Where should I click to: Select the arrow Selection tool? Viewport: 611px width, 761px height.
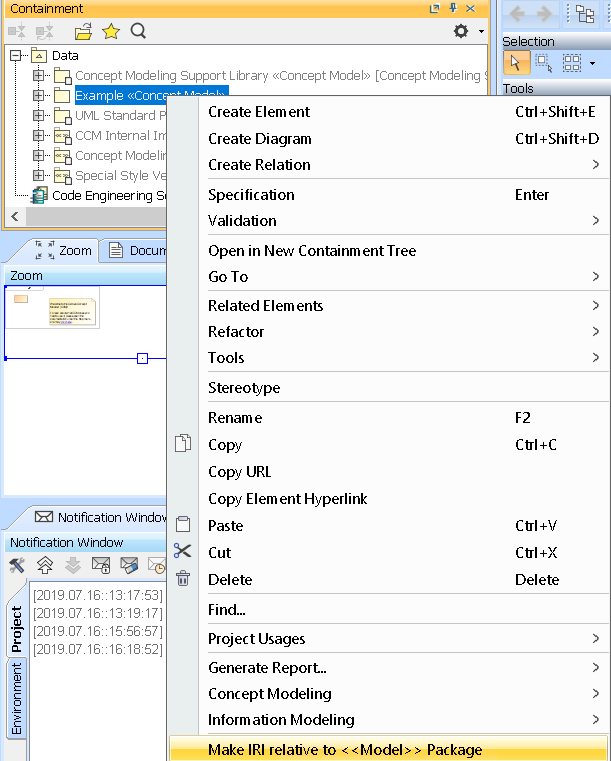(x=516, y=63)
